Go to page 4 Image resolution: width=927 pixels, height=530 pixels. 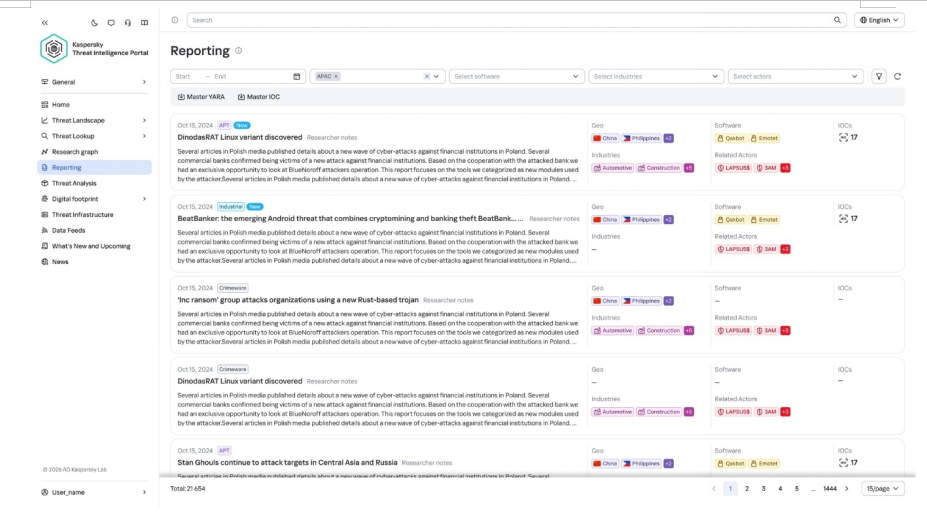click(780, 489)
